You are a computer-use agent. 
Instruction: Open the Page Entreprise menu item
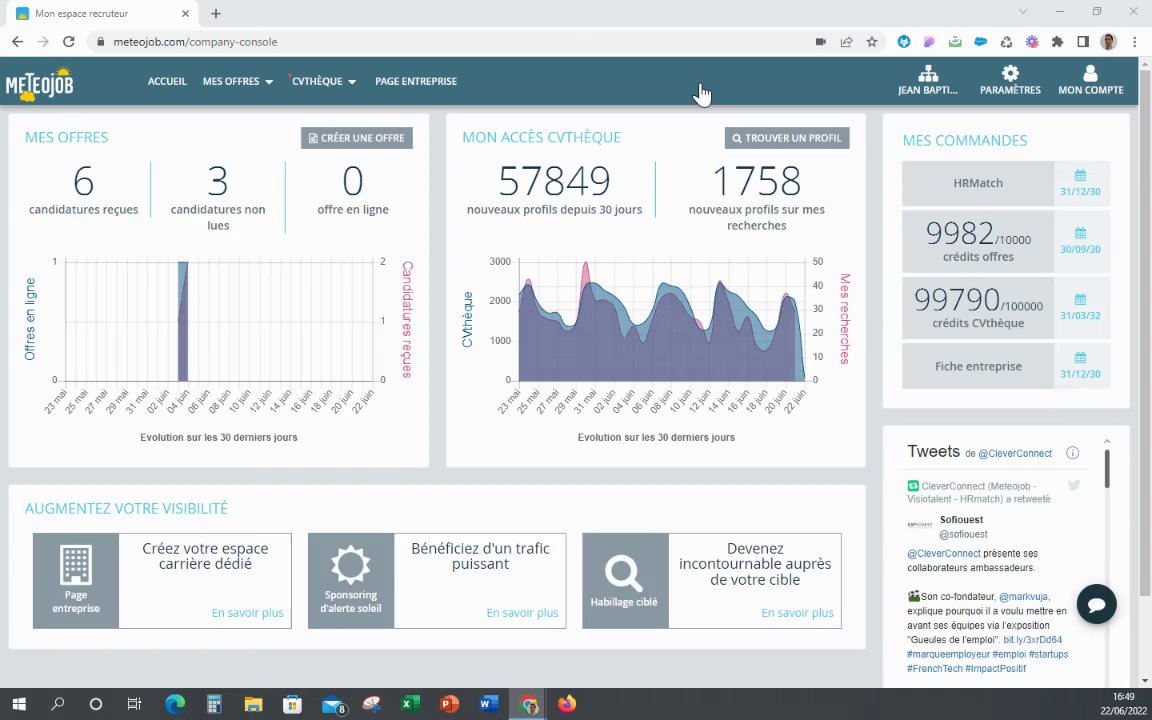pyautogui.click(x=416, y=82)
